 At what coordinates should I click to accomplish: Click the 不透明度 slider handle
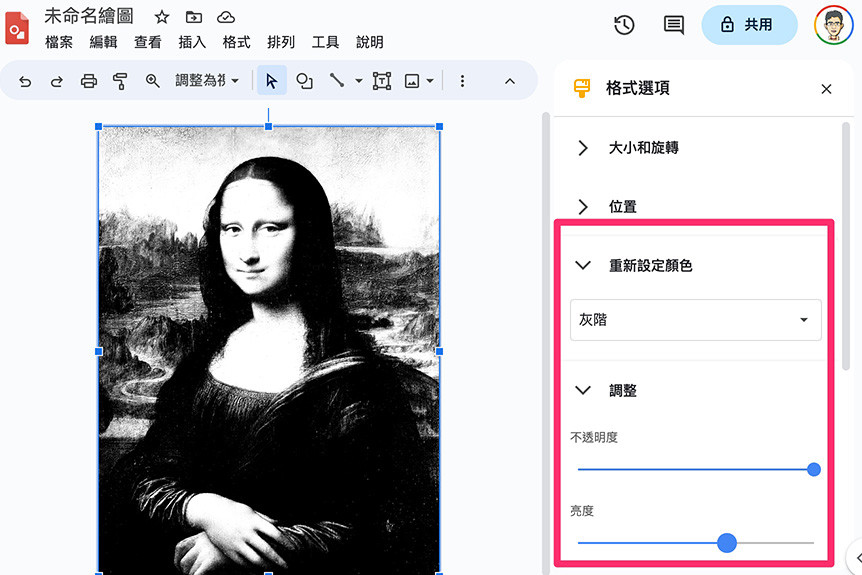pos(814,469)
